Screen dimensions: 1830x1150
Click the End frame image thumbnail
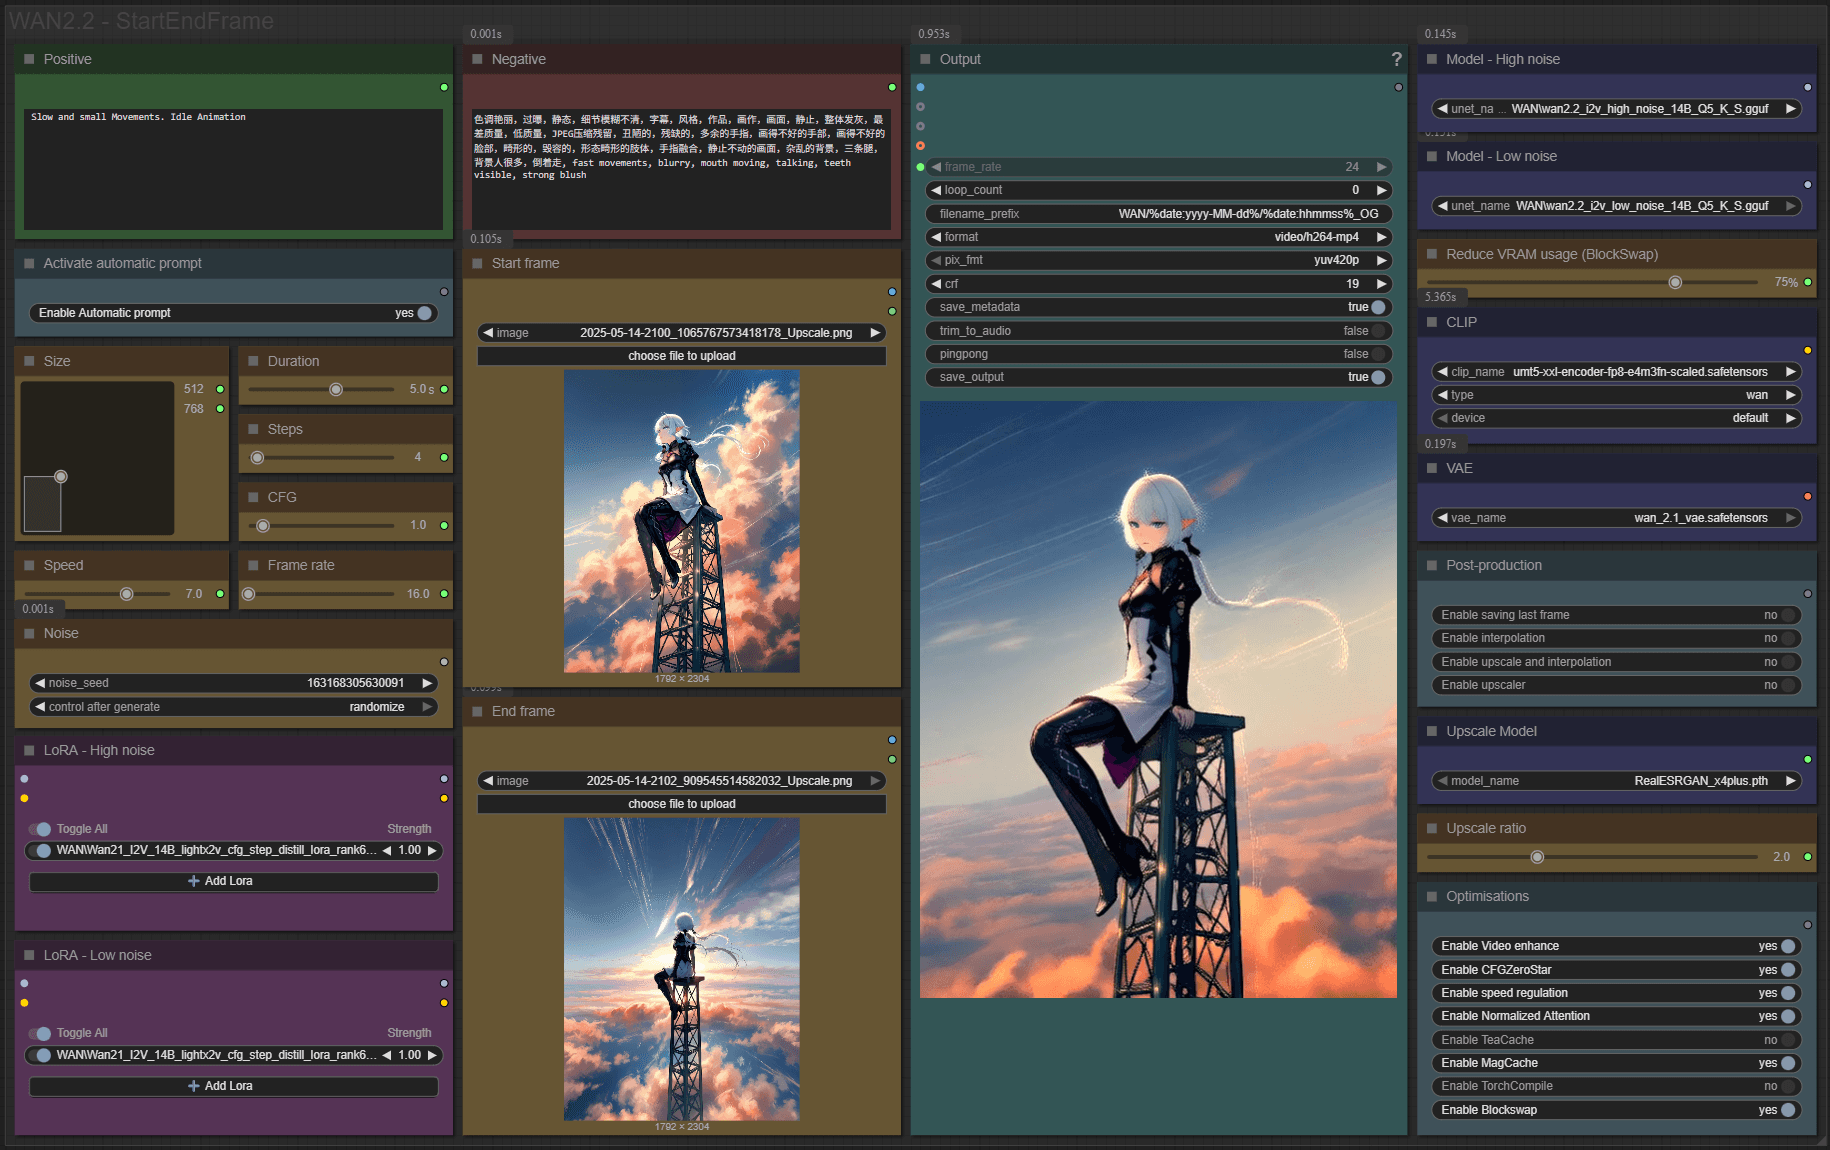point(682,969)
